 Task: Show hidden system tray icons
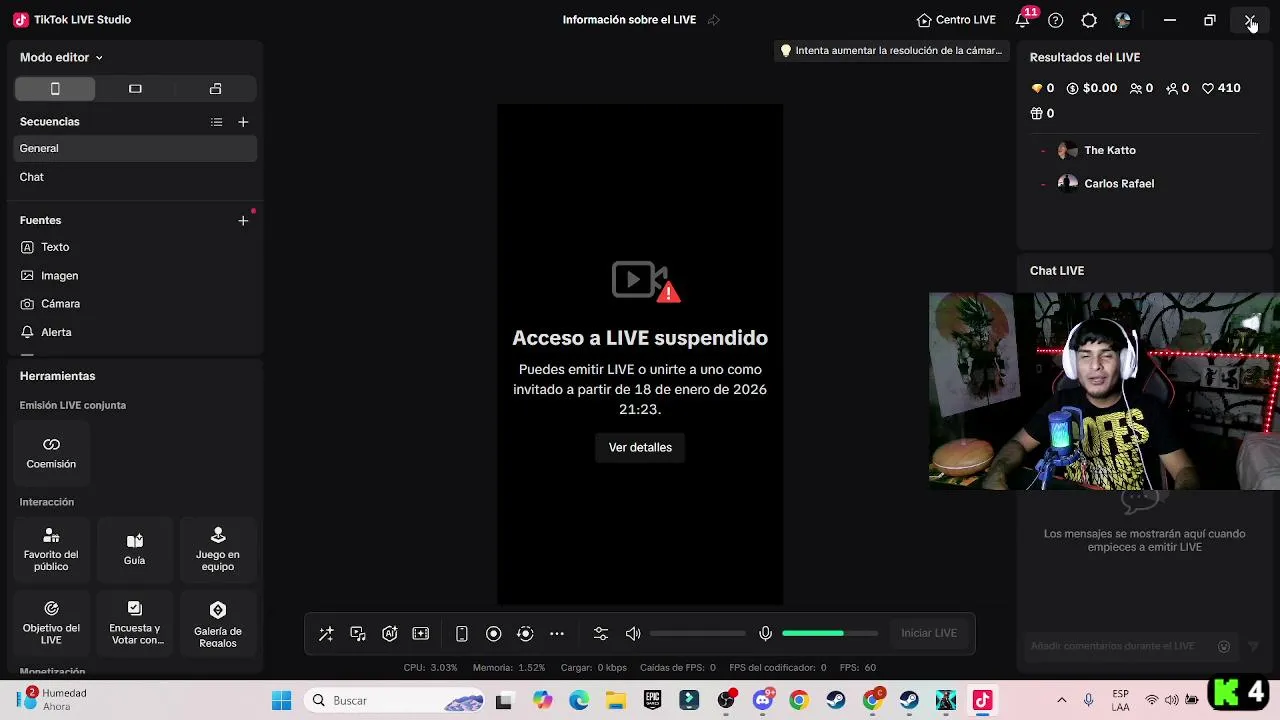(x=1061, y=701)
